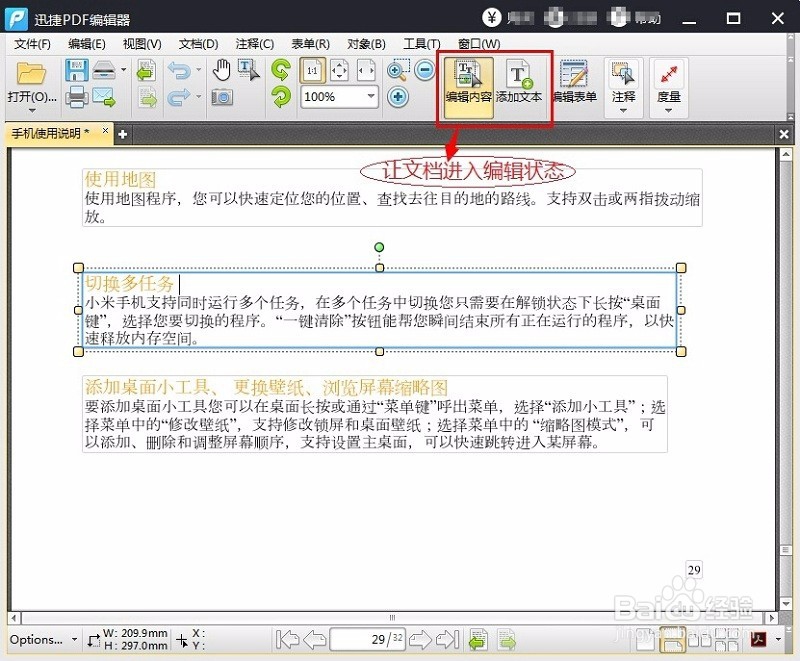
Task: Add a new tab with plus button
Action: point(122,135)
